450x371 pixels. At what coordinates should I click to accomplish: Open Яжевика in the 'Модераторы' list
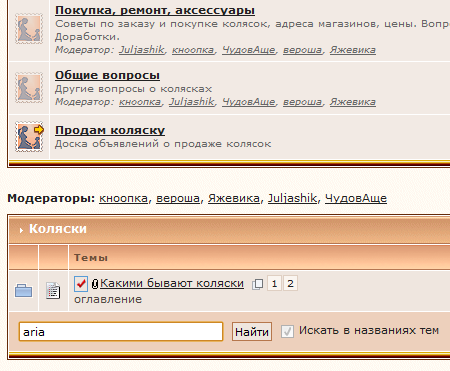pos(234,198)
